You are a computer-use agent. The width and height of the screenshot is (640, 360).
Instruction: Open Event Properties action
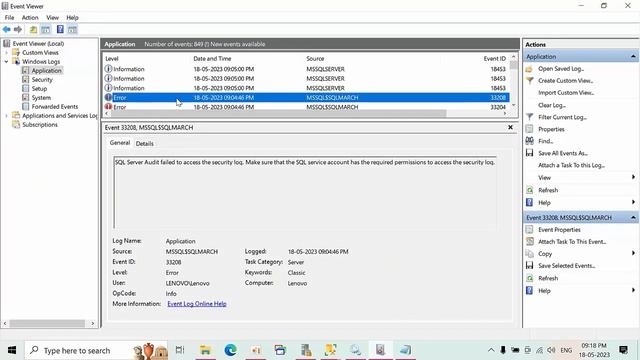559,230
